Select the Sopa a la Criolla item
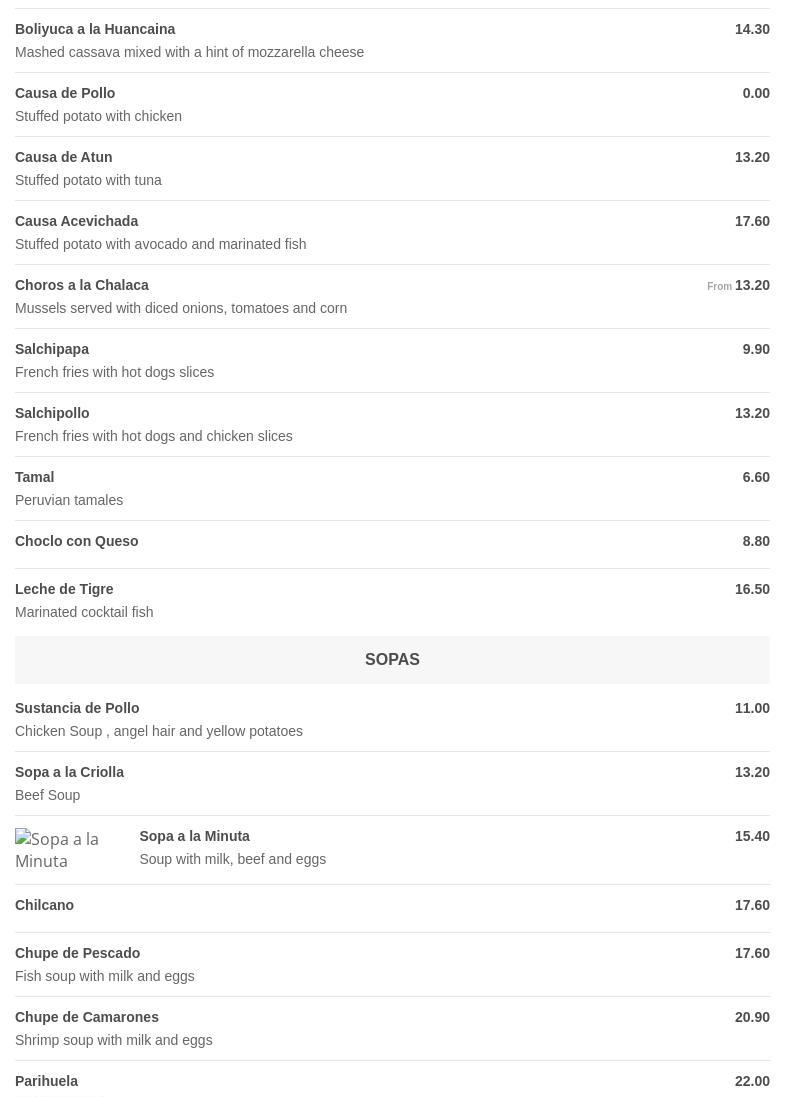 click(70, 772)
